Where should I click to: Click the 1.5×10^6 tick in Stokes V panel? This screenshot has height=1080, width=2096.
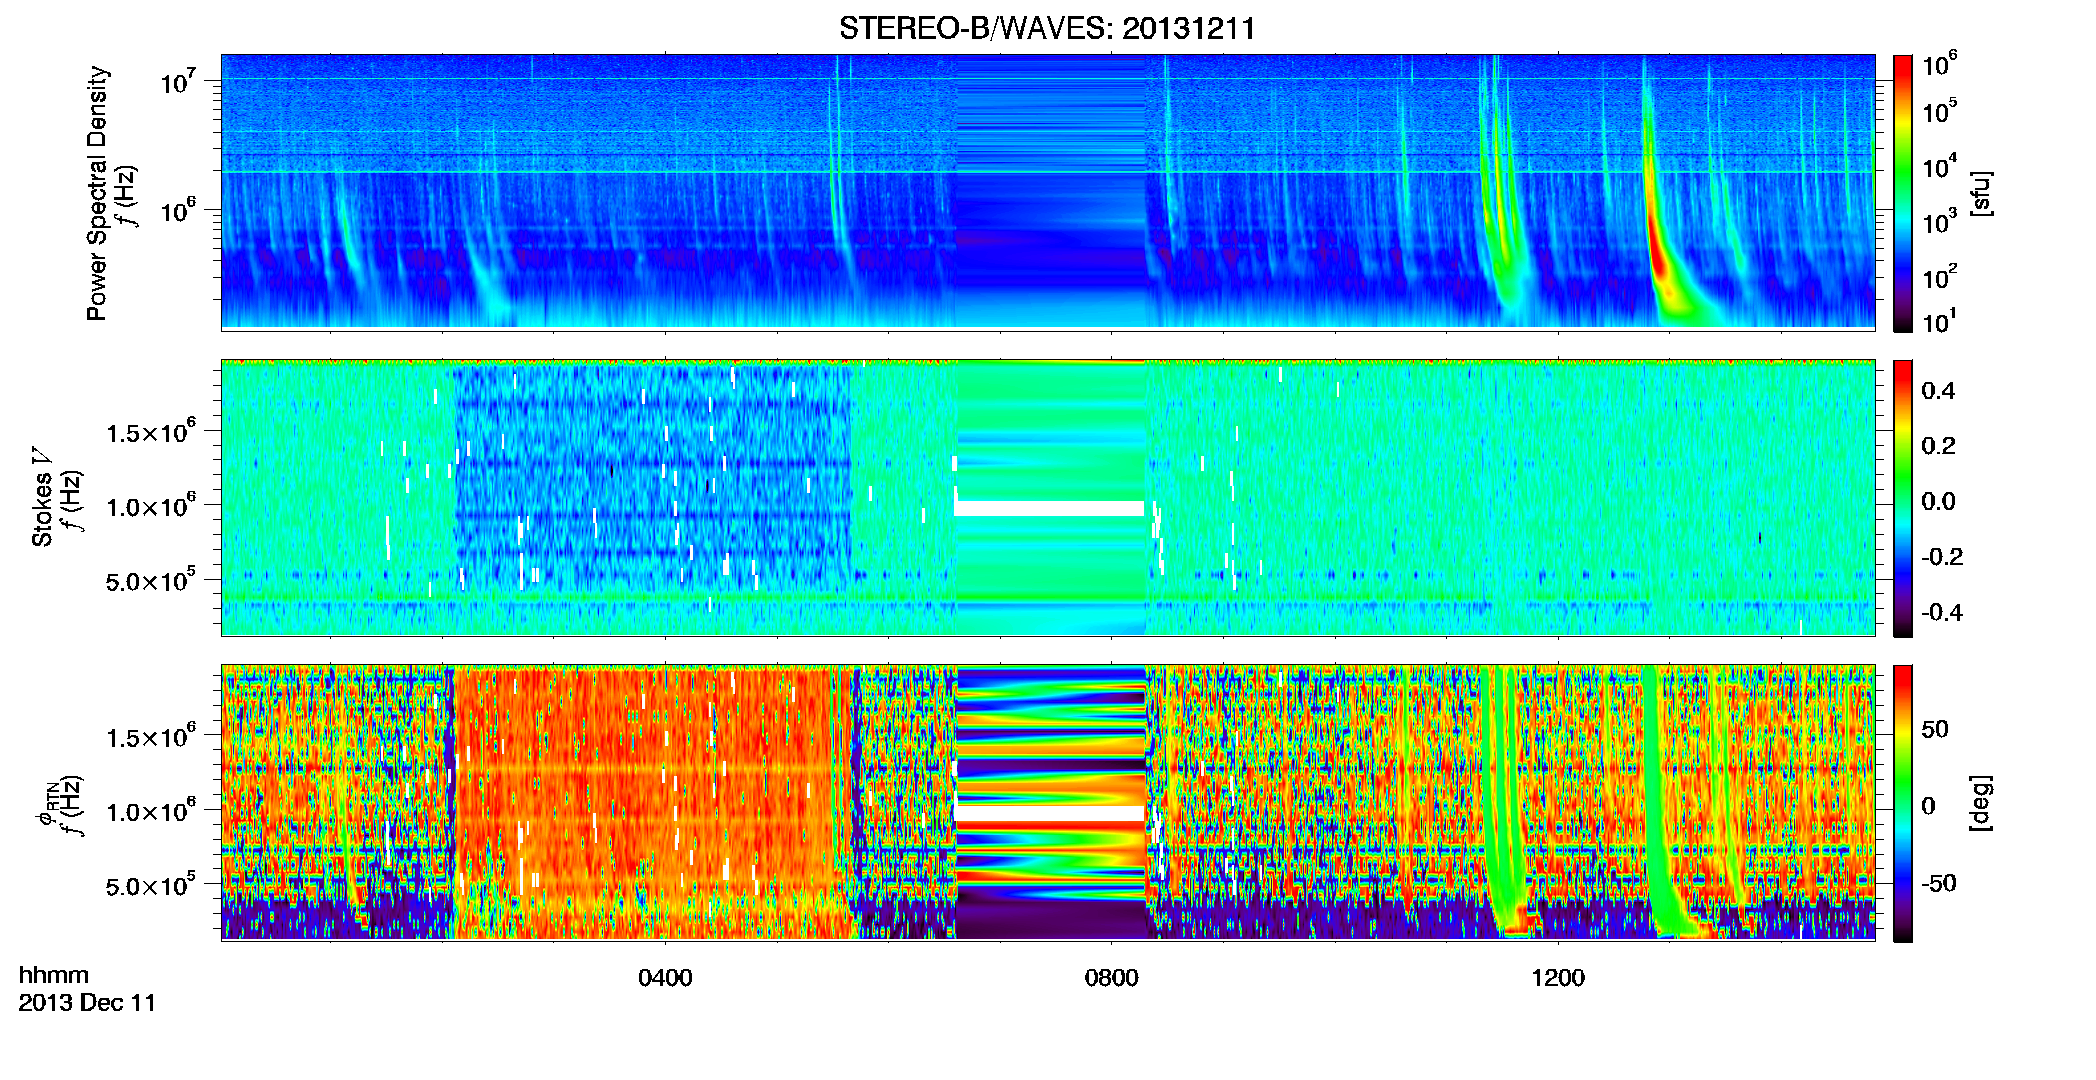[151, 432]
